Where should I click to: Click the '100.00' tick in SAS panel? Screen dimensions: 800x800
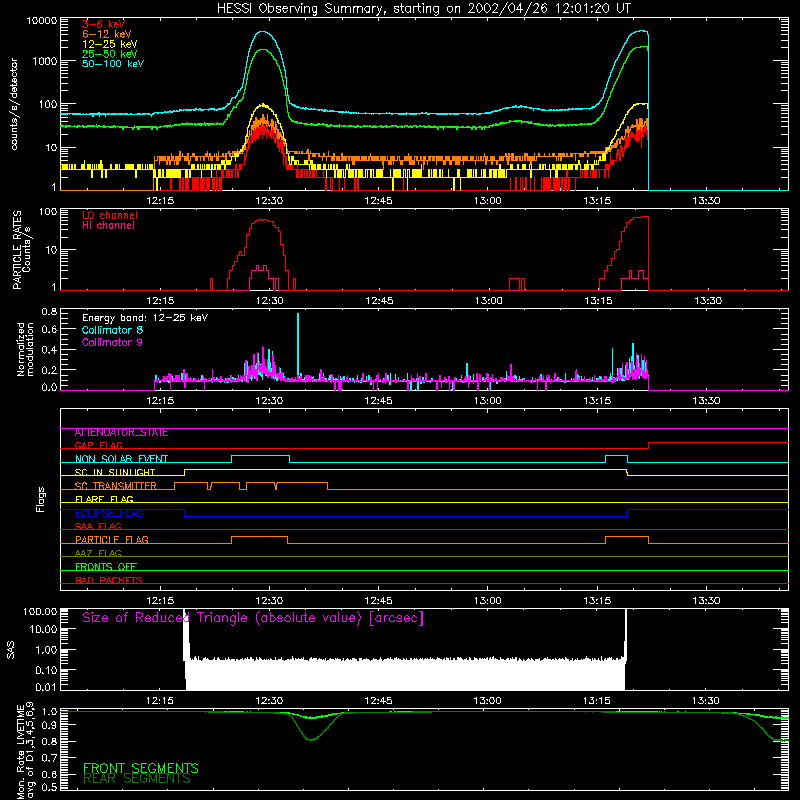click(40, 612)
